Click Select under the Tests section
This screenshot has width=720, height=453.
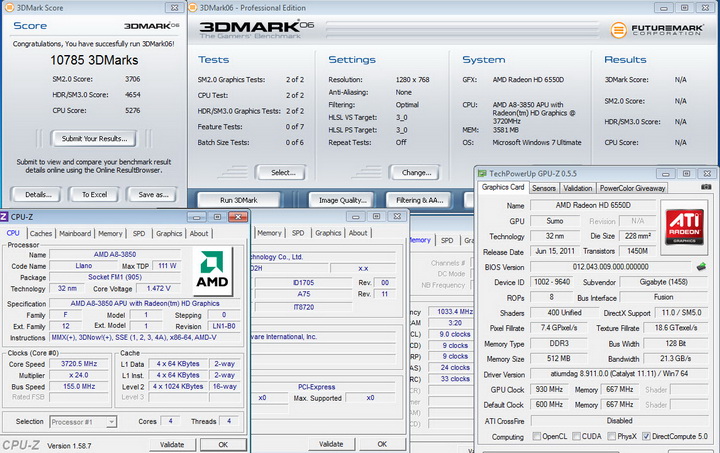click(x=283, y=172)
